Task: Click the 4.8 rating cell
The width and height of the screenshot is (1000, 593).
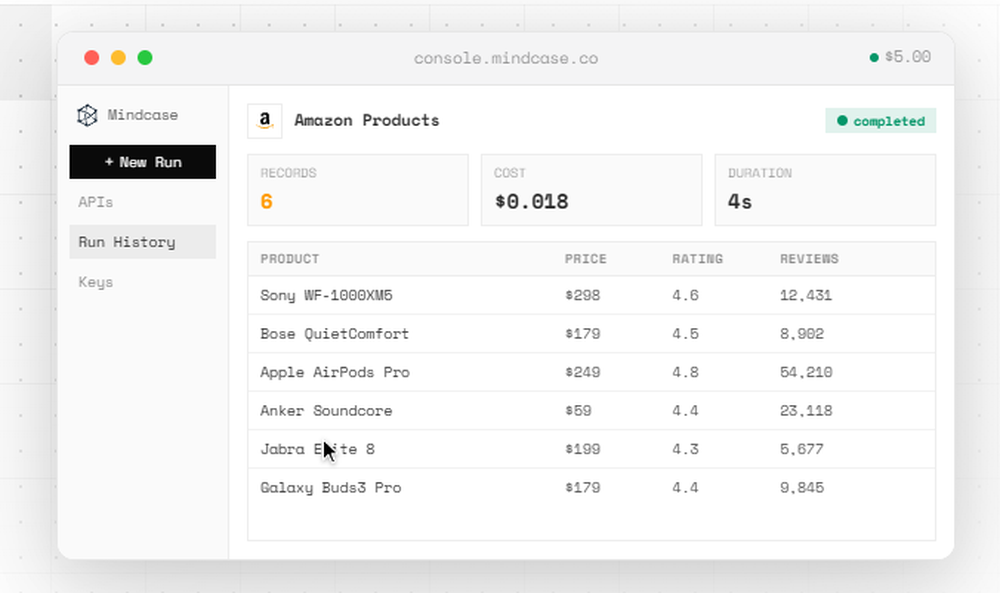Action: pos(685,372)
